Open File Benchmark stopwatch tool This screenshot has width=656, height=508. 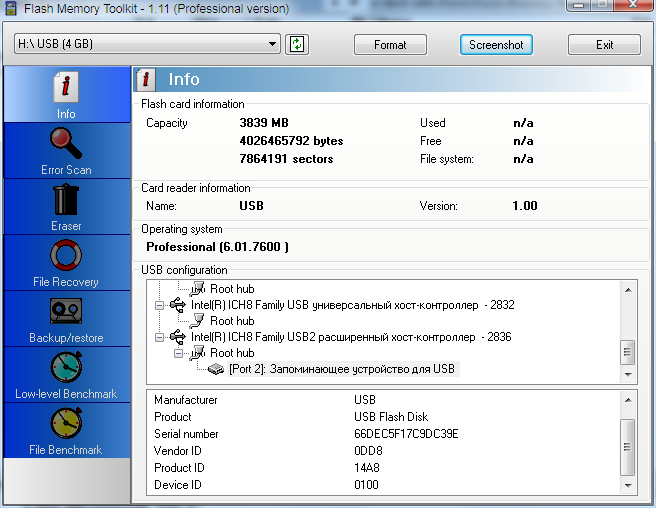coord(67,431)
